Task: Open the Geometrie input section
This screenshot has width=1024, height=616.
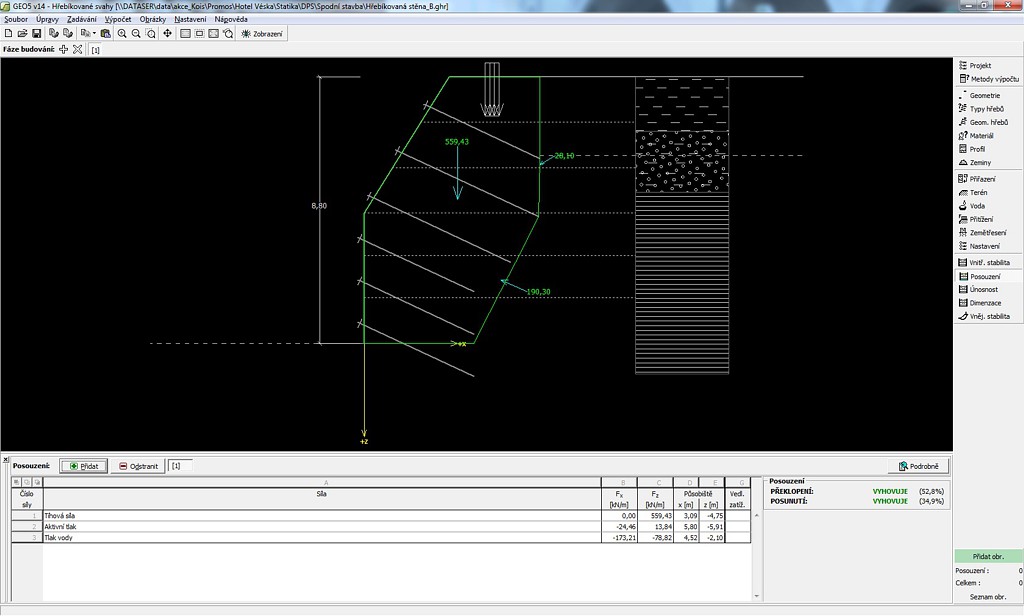Action: (x=984, y=95)
